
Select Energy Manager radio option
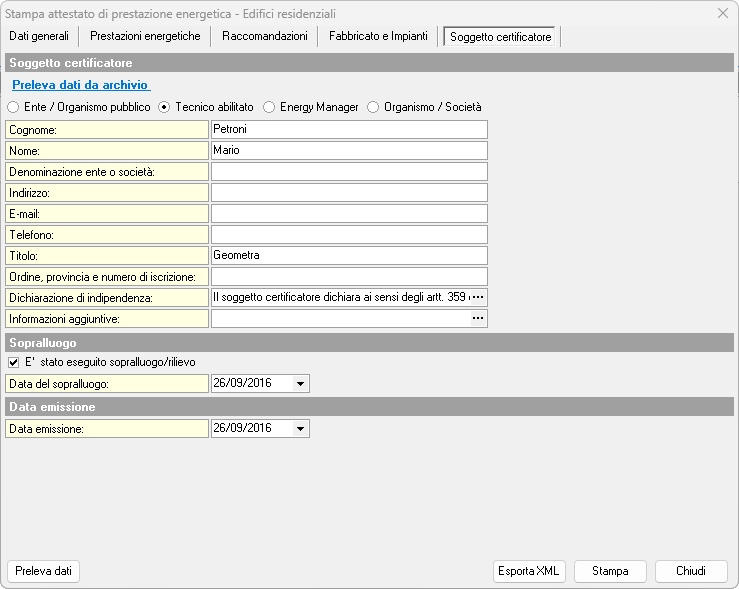[x=269, y=107]
